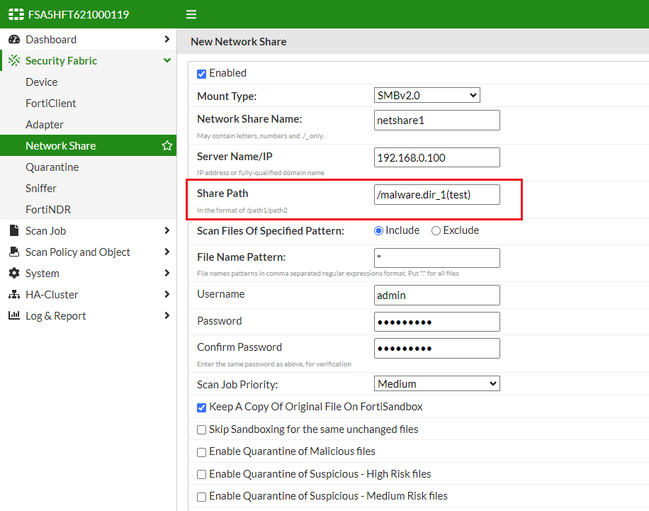The width and height of the screenshot is (649, 511).
Task: Open the Mount Type SMBv2.0 dropdown
Action: [x=427, y=96]
